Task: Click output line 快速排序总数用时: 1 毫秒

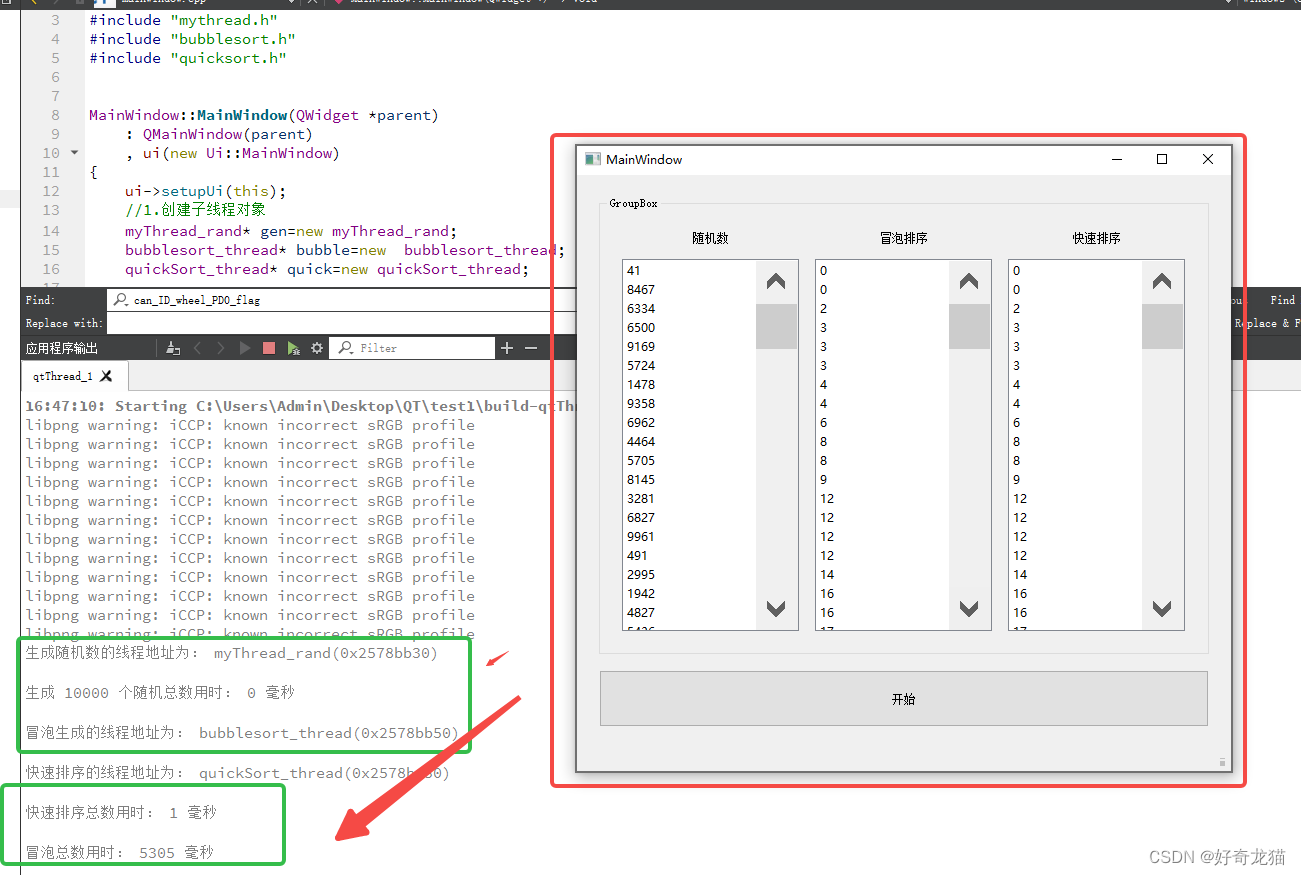Action: pos(121,812)
